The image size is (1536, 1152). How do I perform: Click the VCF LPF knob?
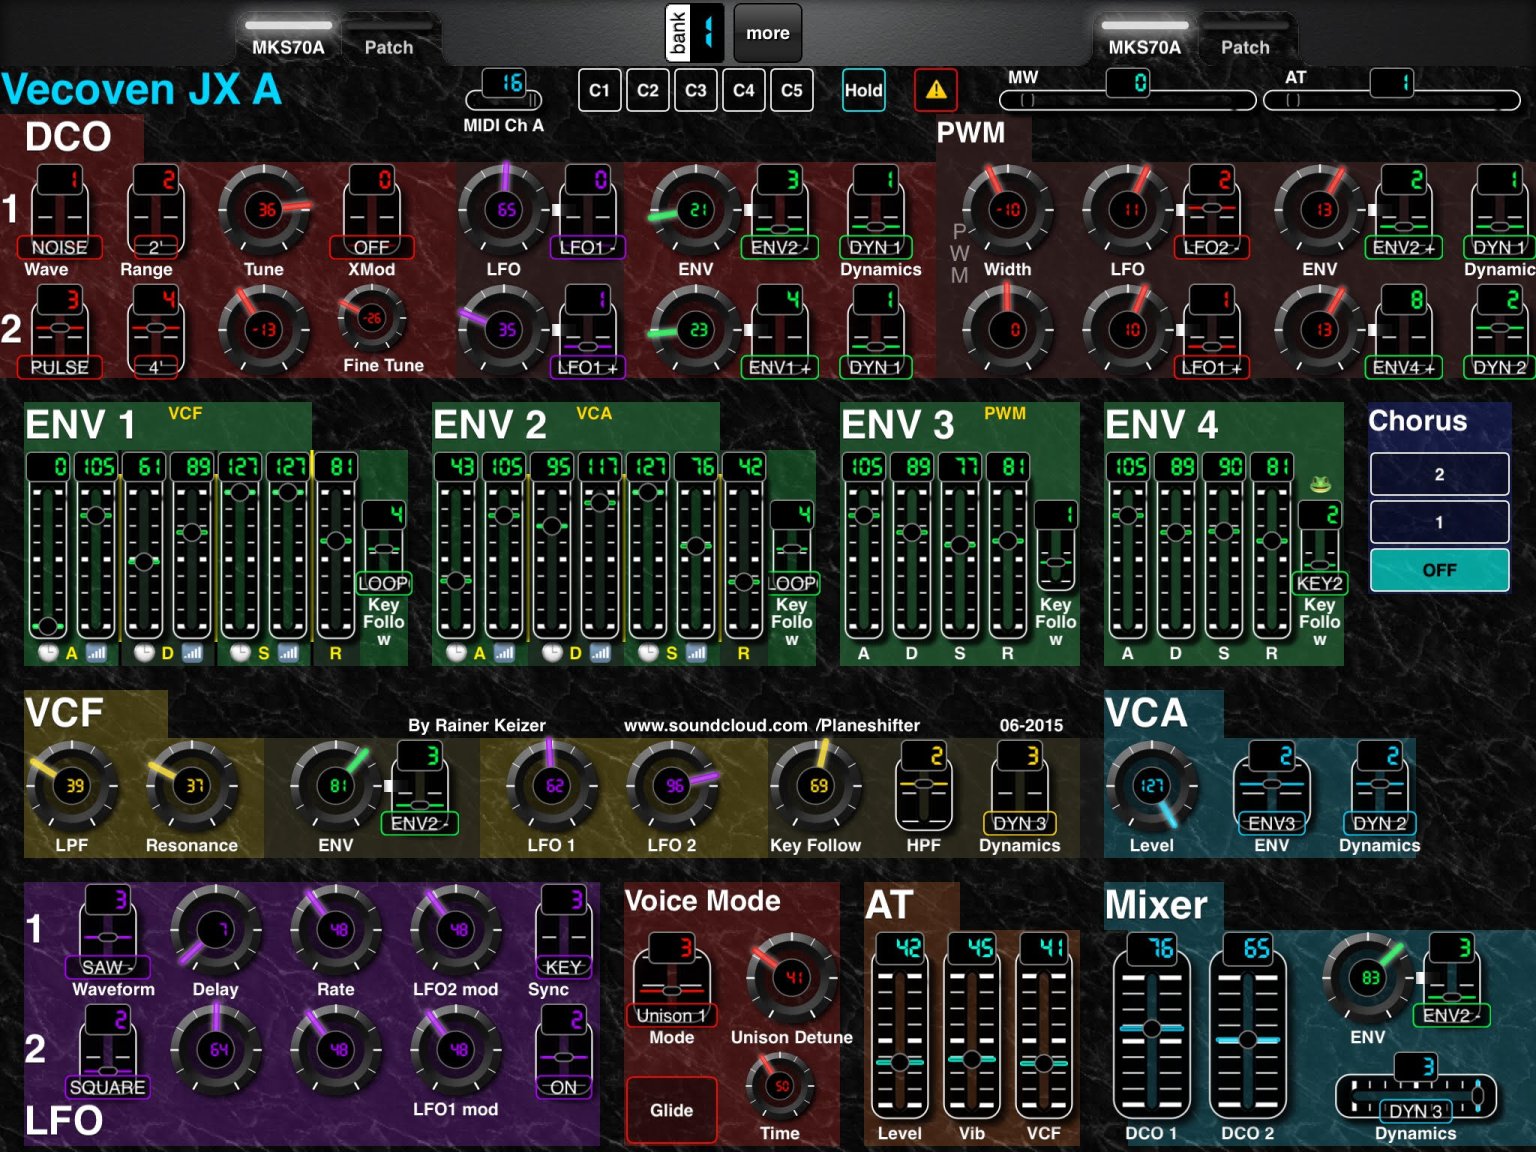click(x=72, y=786)
